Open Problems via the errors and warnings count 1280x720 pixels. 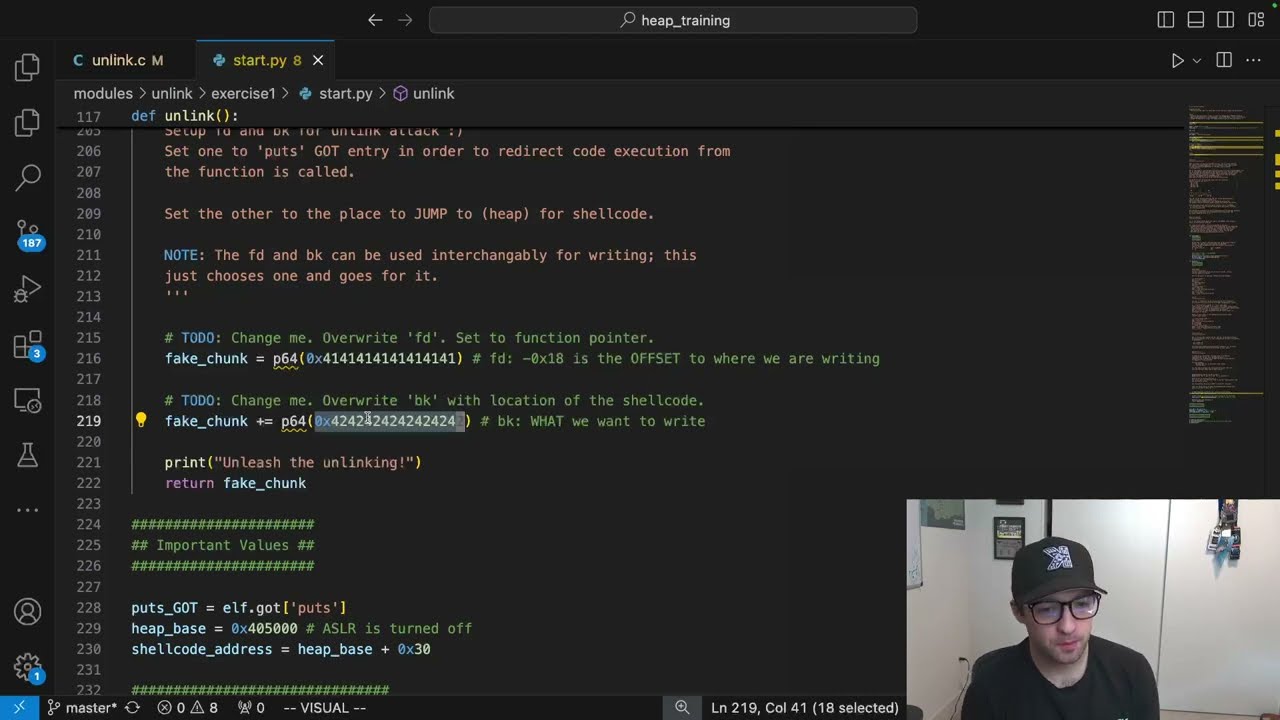pyautogui.click(x=187, y=708)
